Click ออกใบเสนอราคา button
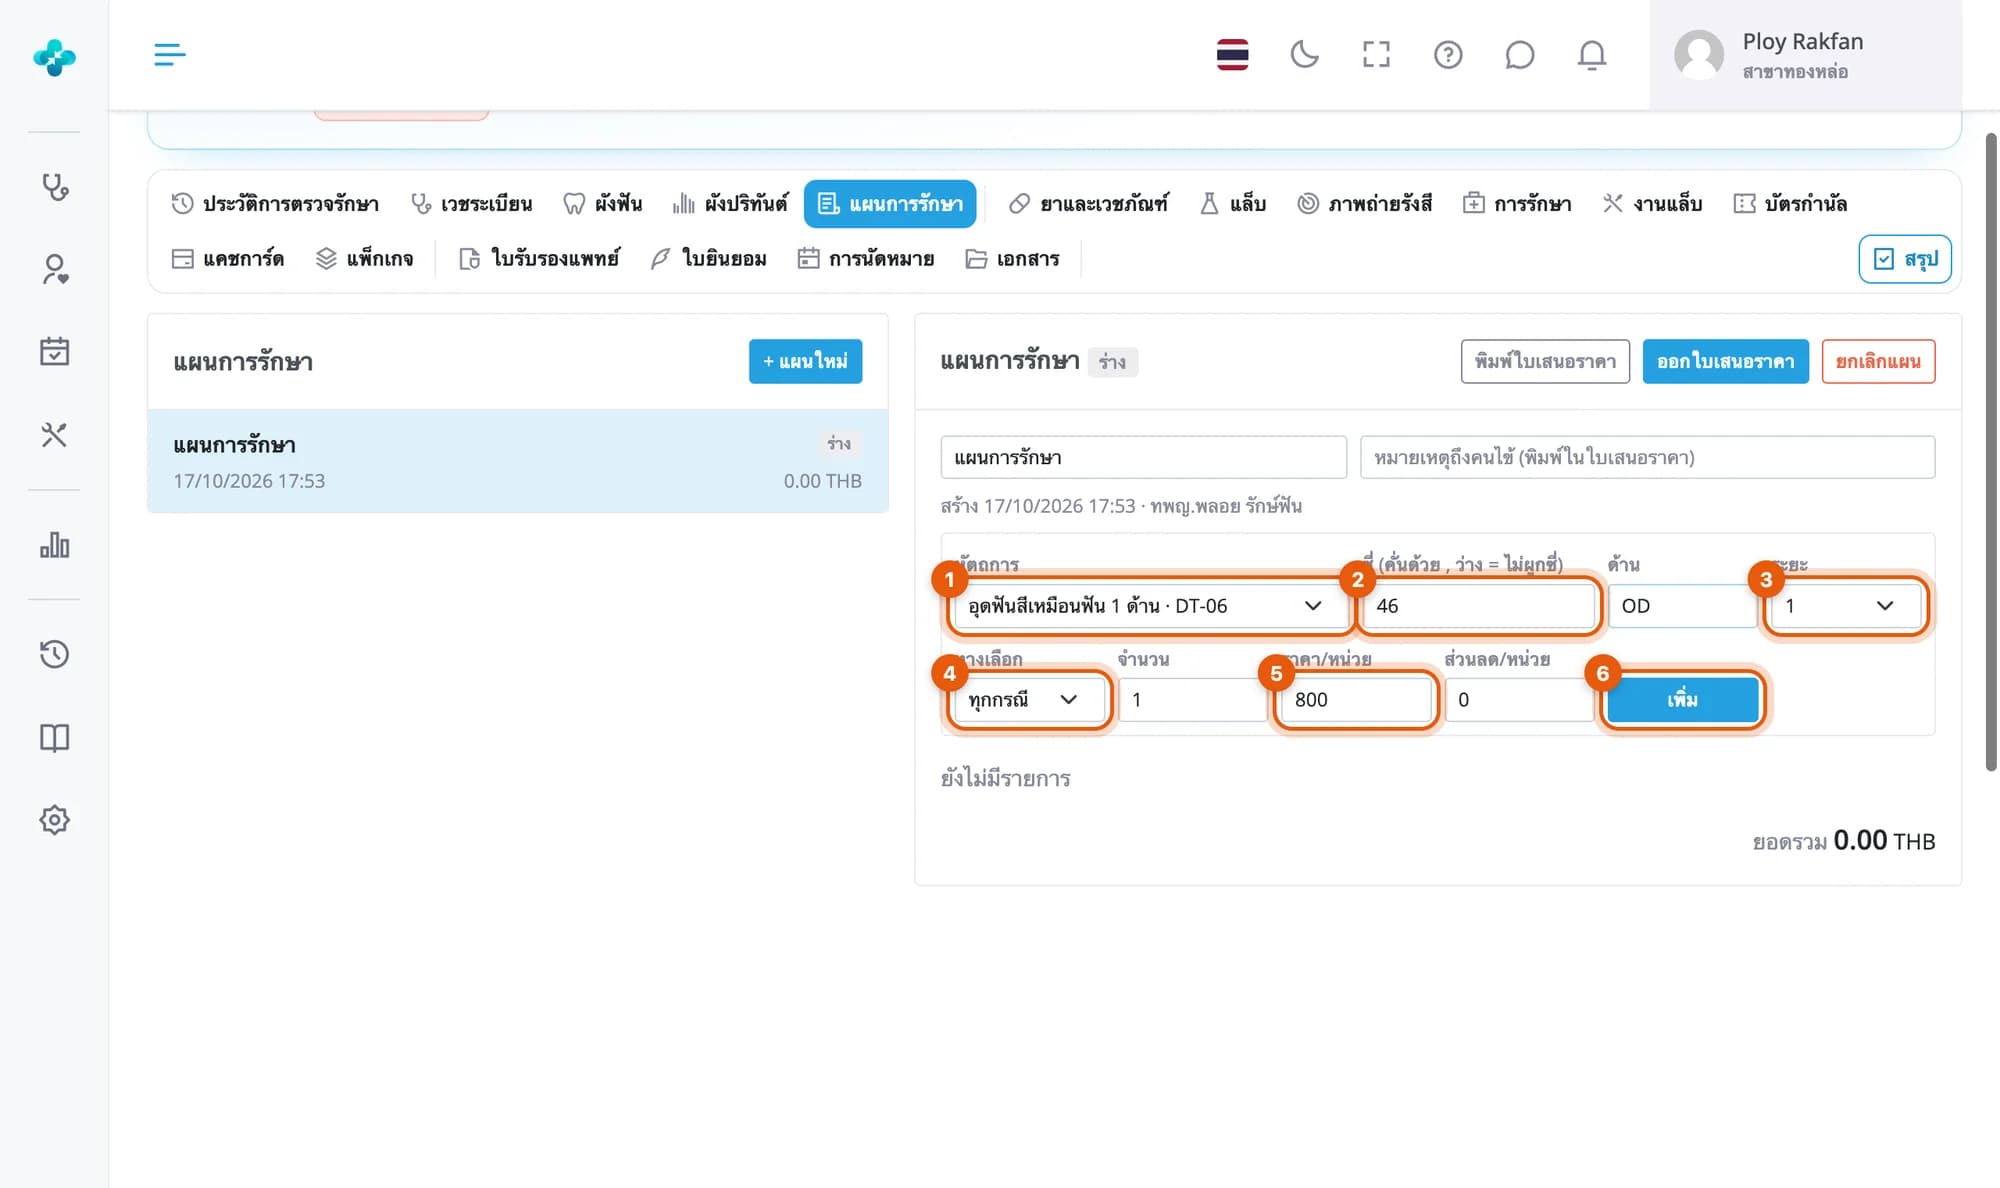 coord(1725,361)
